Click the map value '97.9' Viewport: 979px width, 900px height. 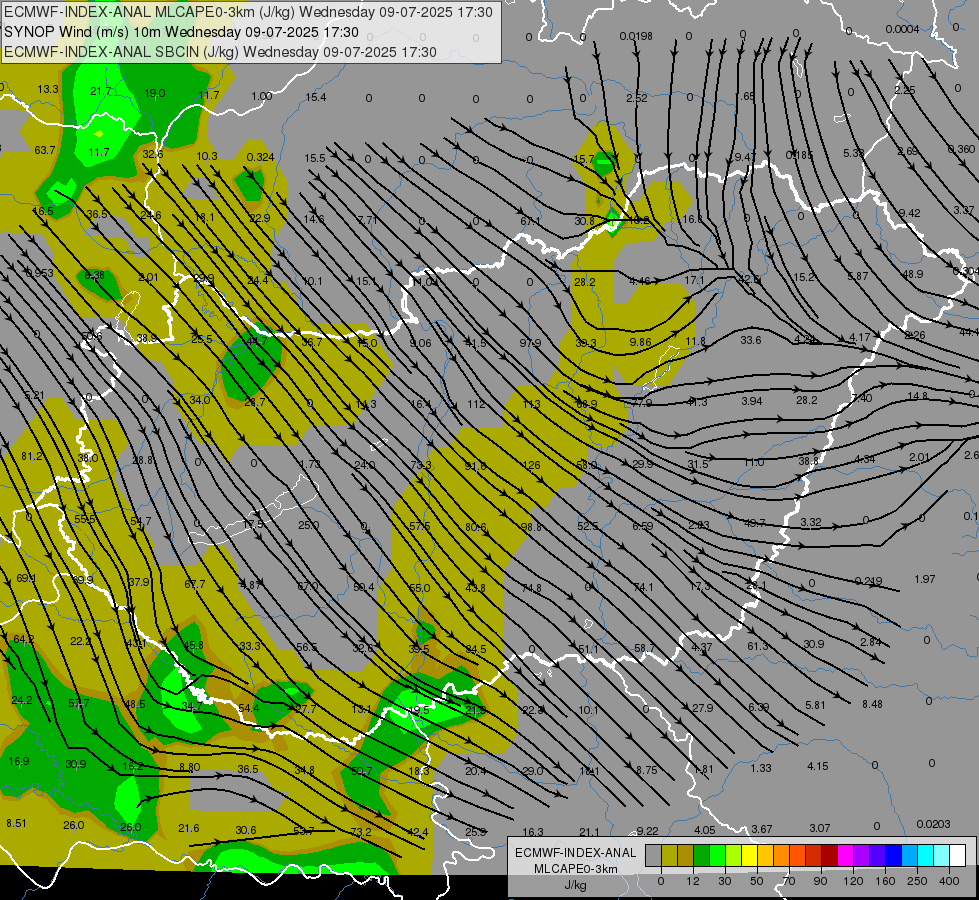[530, 343]
